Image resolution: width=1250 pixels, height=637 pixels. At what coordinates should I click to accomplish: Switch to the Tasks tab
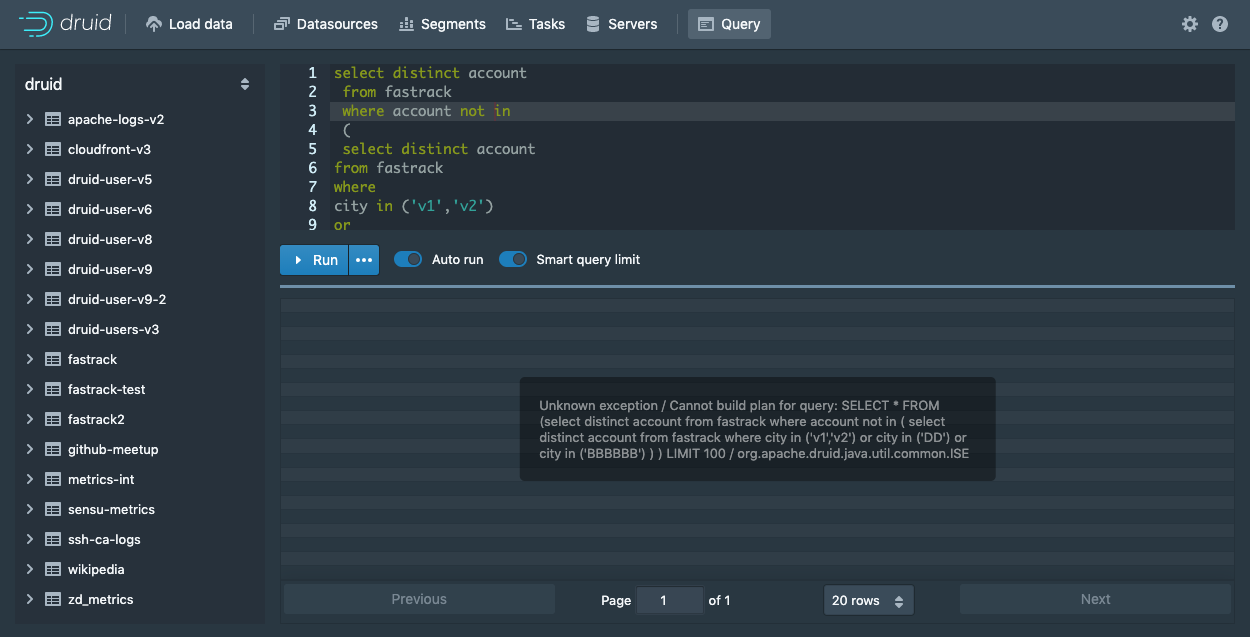(536, 24)
